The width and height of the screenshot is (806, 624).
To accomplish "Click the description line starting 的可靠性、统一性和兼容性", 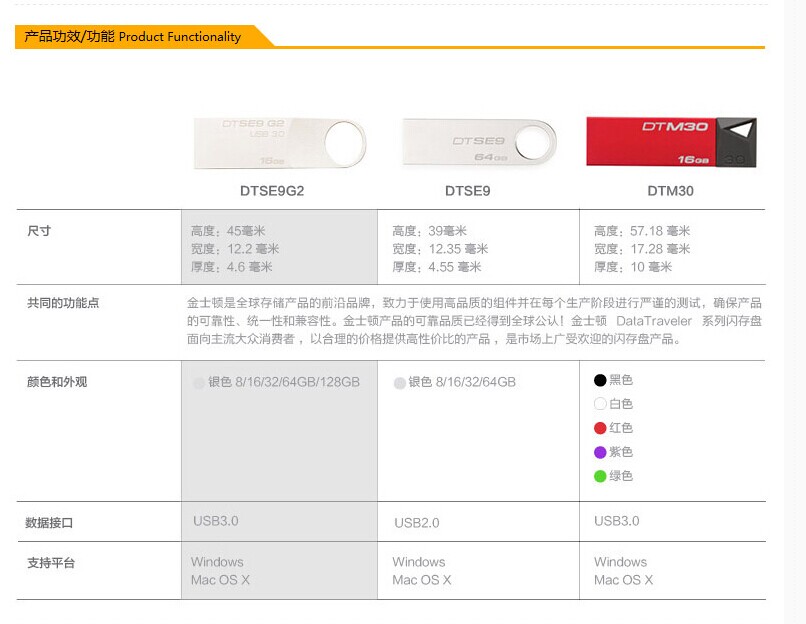I will pyautogui.click(x=474, y=321).
